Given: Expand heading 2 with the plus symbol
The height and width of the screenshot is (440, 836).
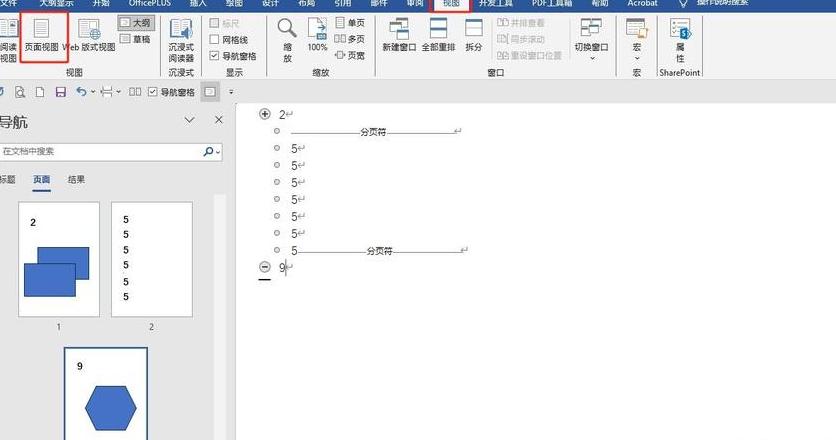Looking at the screenshot, I should (x=264, y=114).
